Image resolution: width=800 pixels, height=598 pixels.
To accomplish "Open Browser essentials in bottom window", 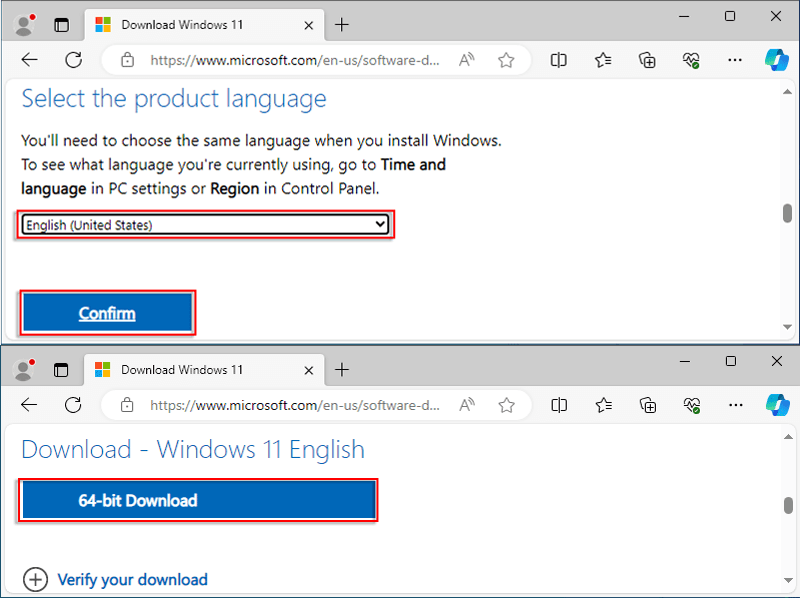I will tap(692, 405).
